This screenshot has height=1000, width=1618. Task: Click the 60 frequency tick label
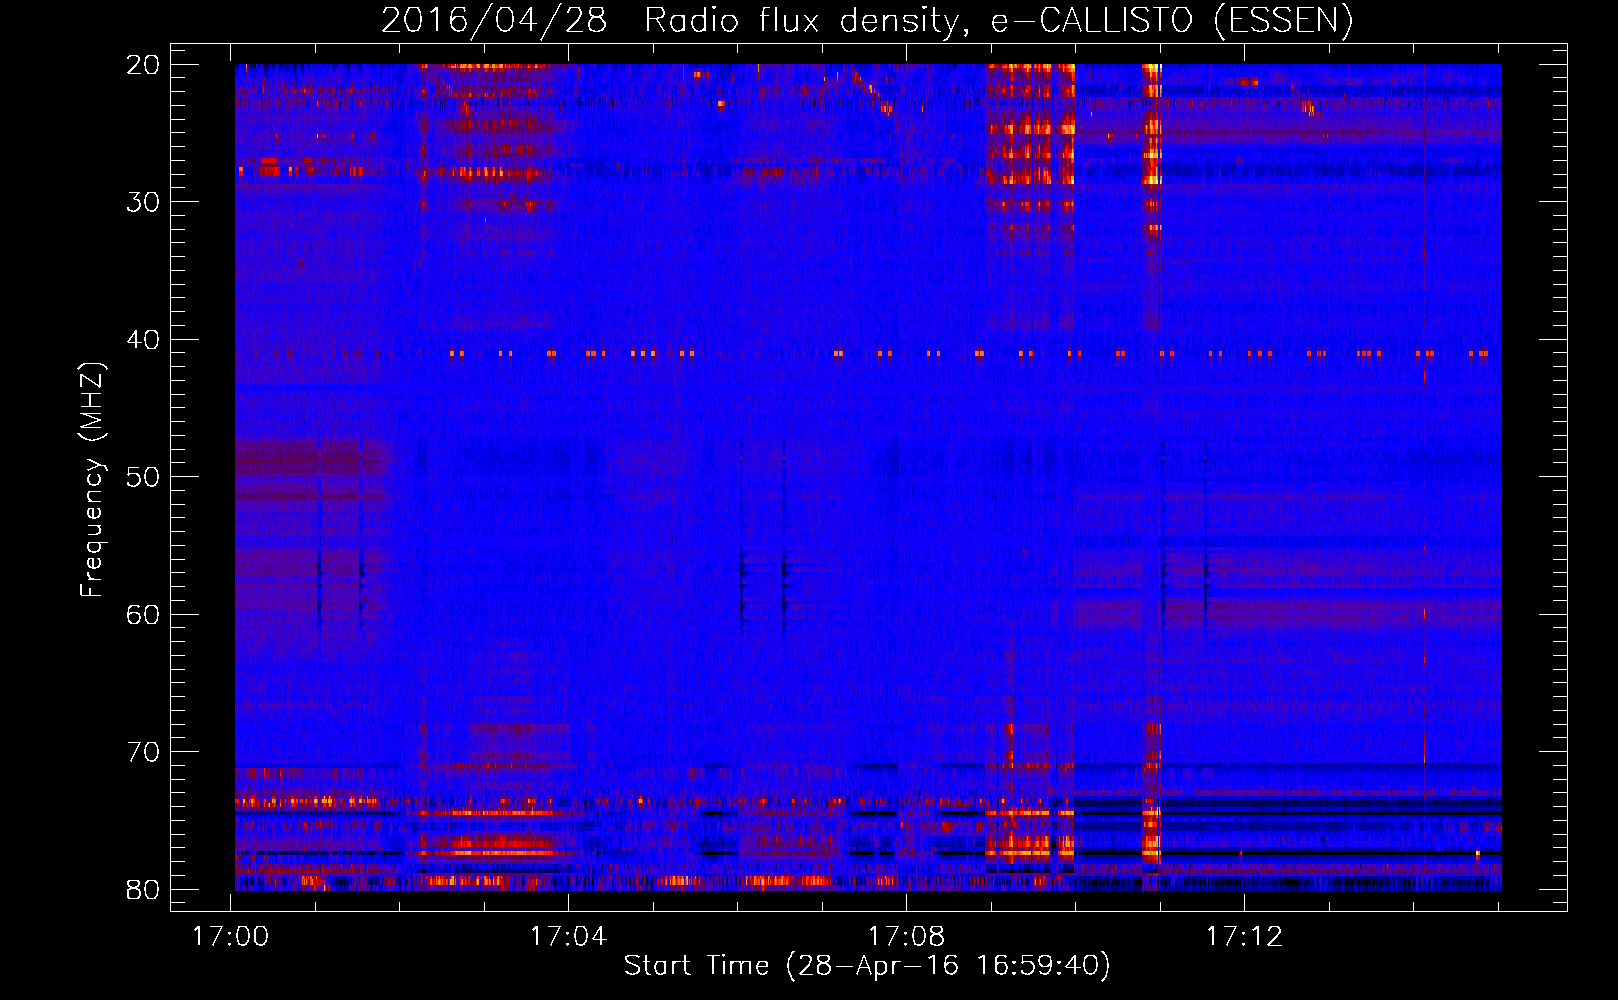pyautogui.click(x=144, y=614)
